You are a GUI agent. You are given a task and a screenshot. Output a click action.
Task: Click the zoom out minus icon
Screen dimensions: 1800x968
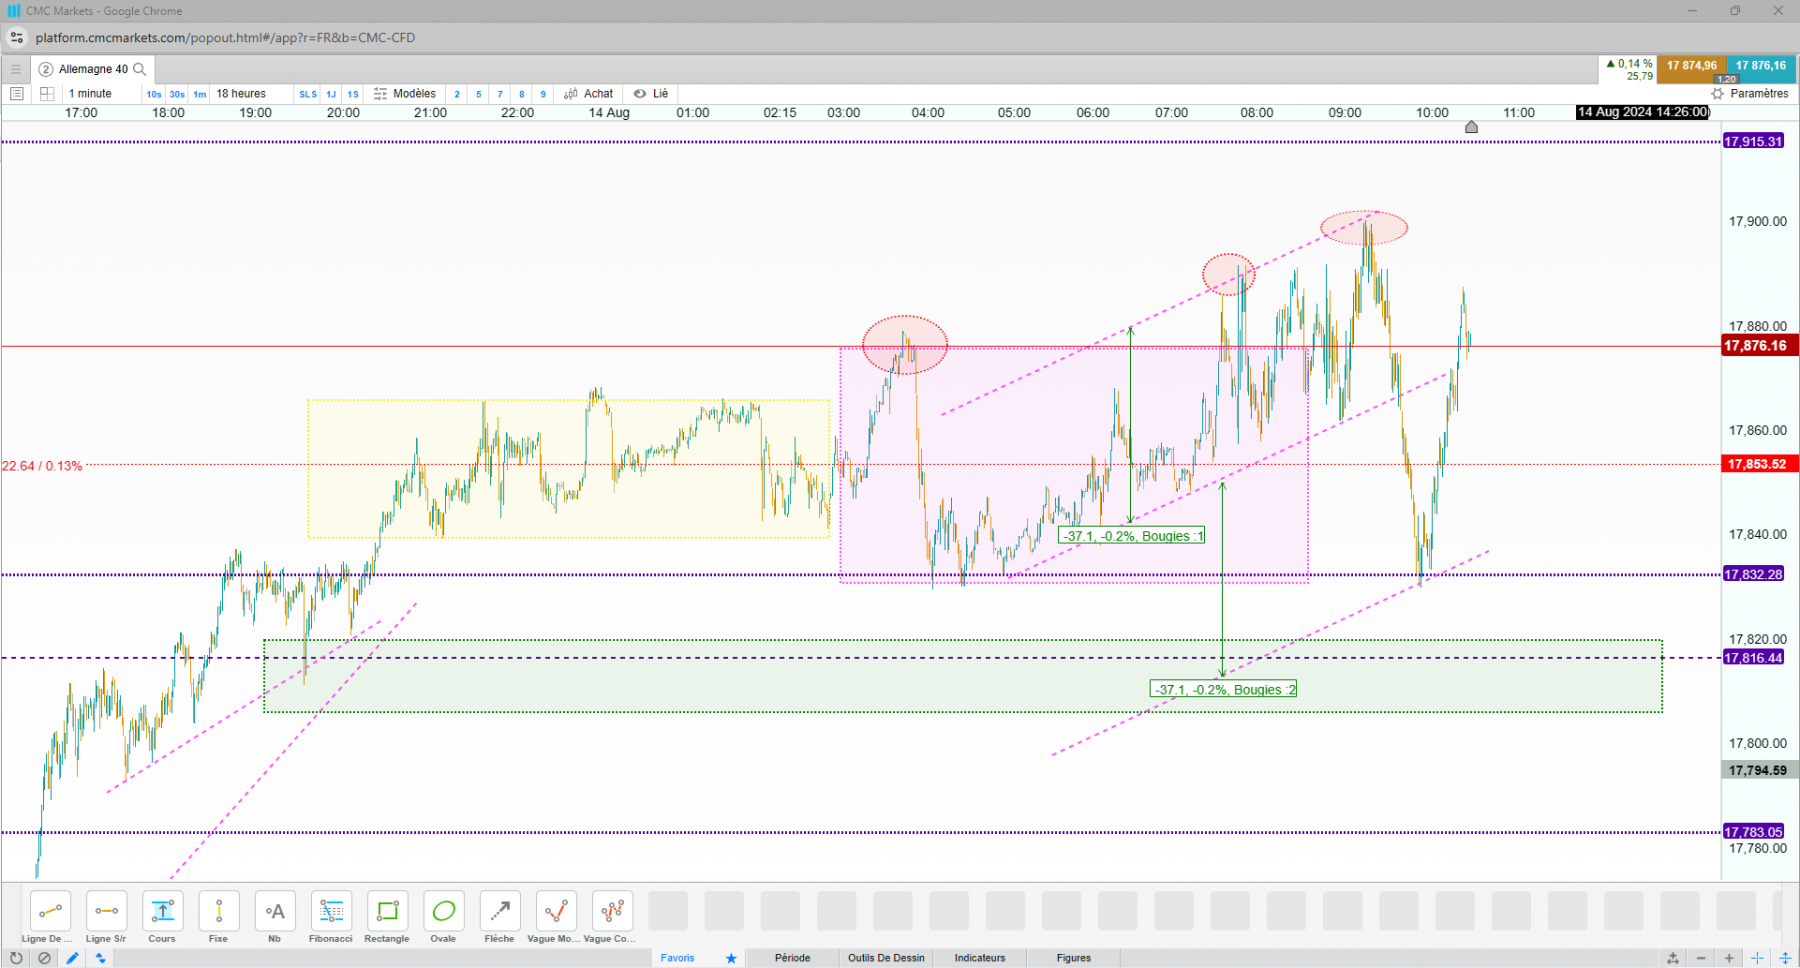[1701, 958]
